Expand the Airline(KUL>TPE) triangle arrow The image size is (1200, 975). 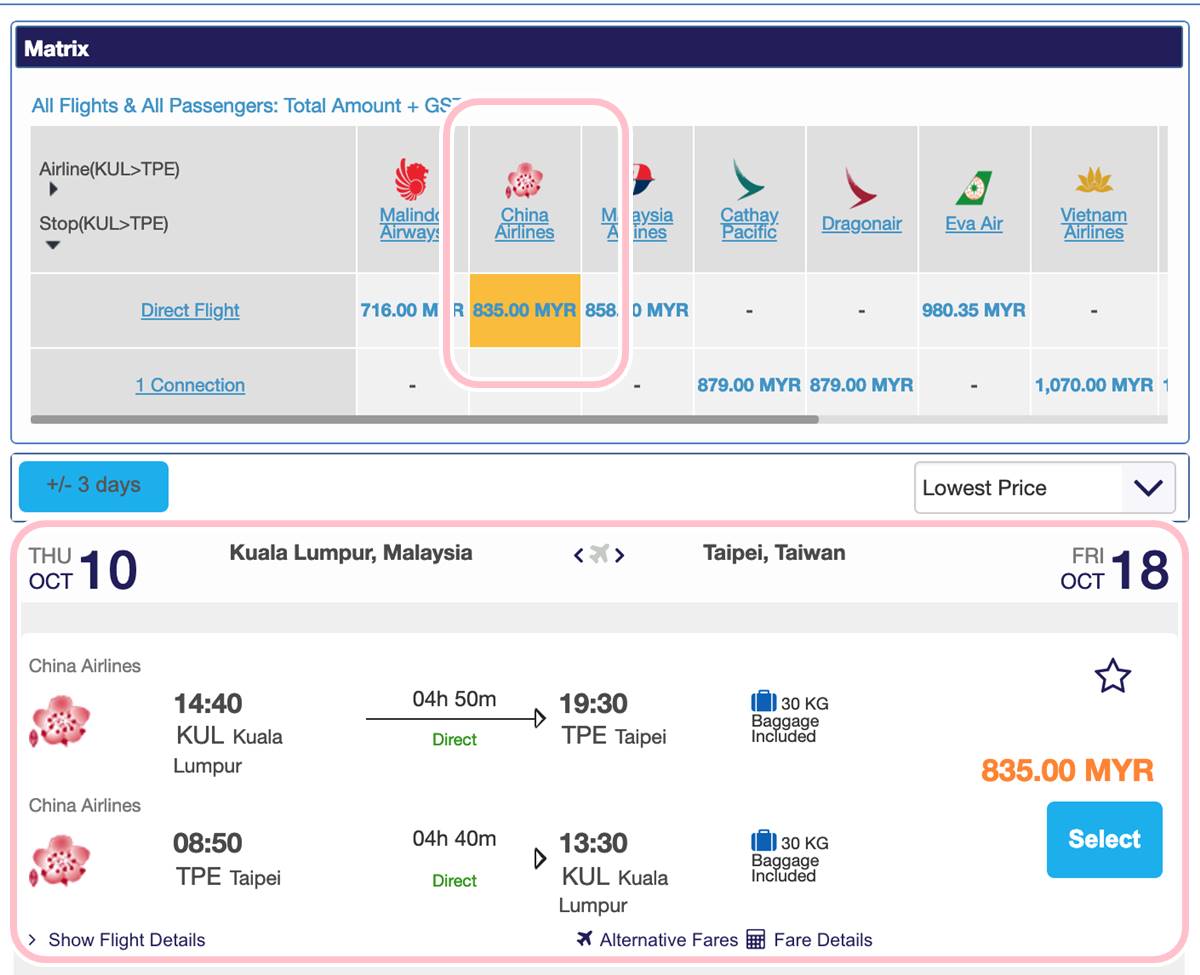click(x=53, y=189)
